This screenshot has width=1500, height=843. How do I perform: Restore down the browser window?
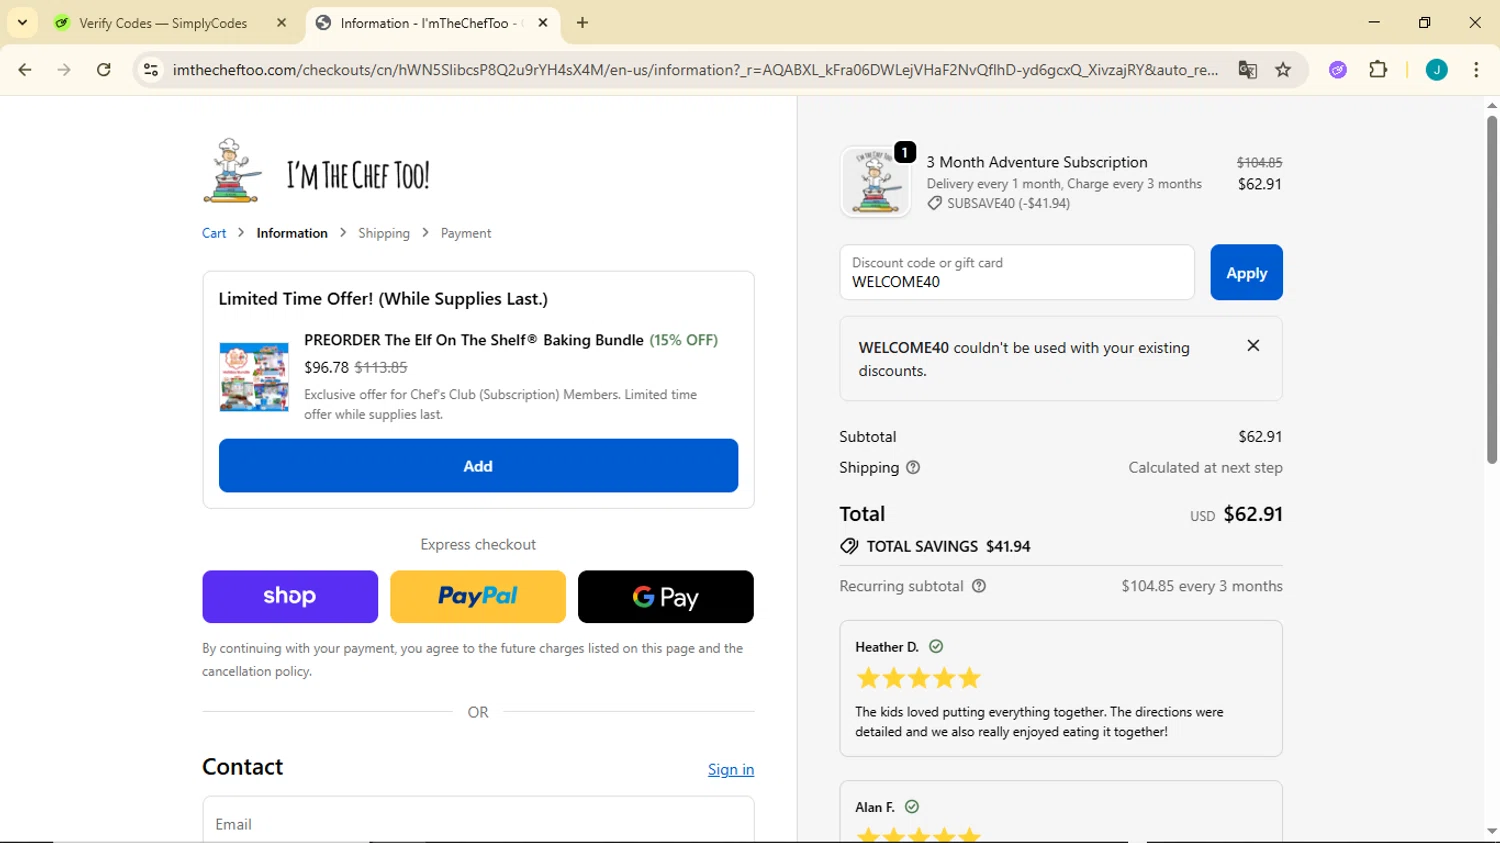1425,22
